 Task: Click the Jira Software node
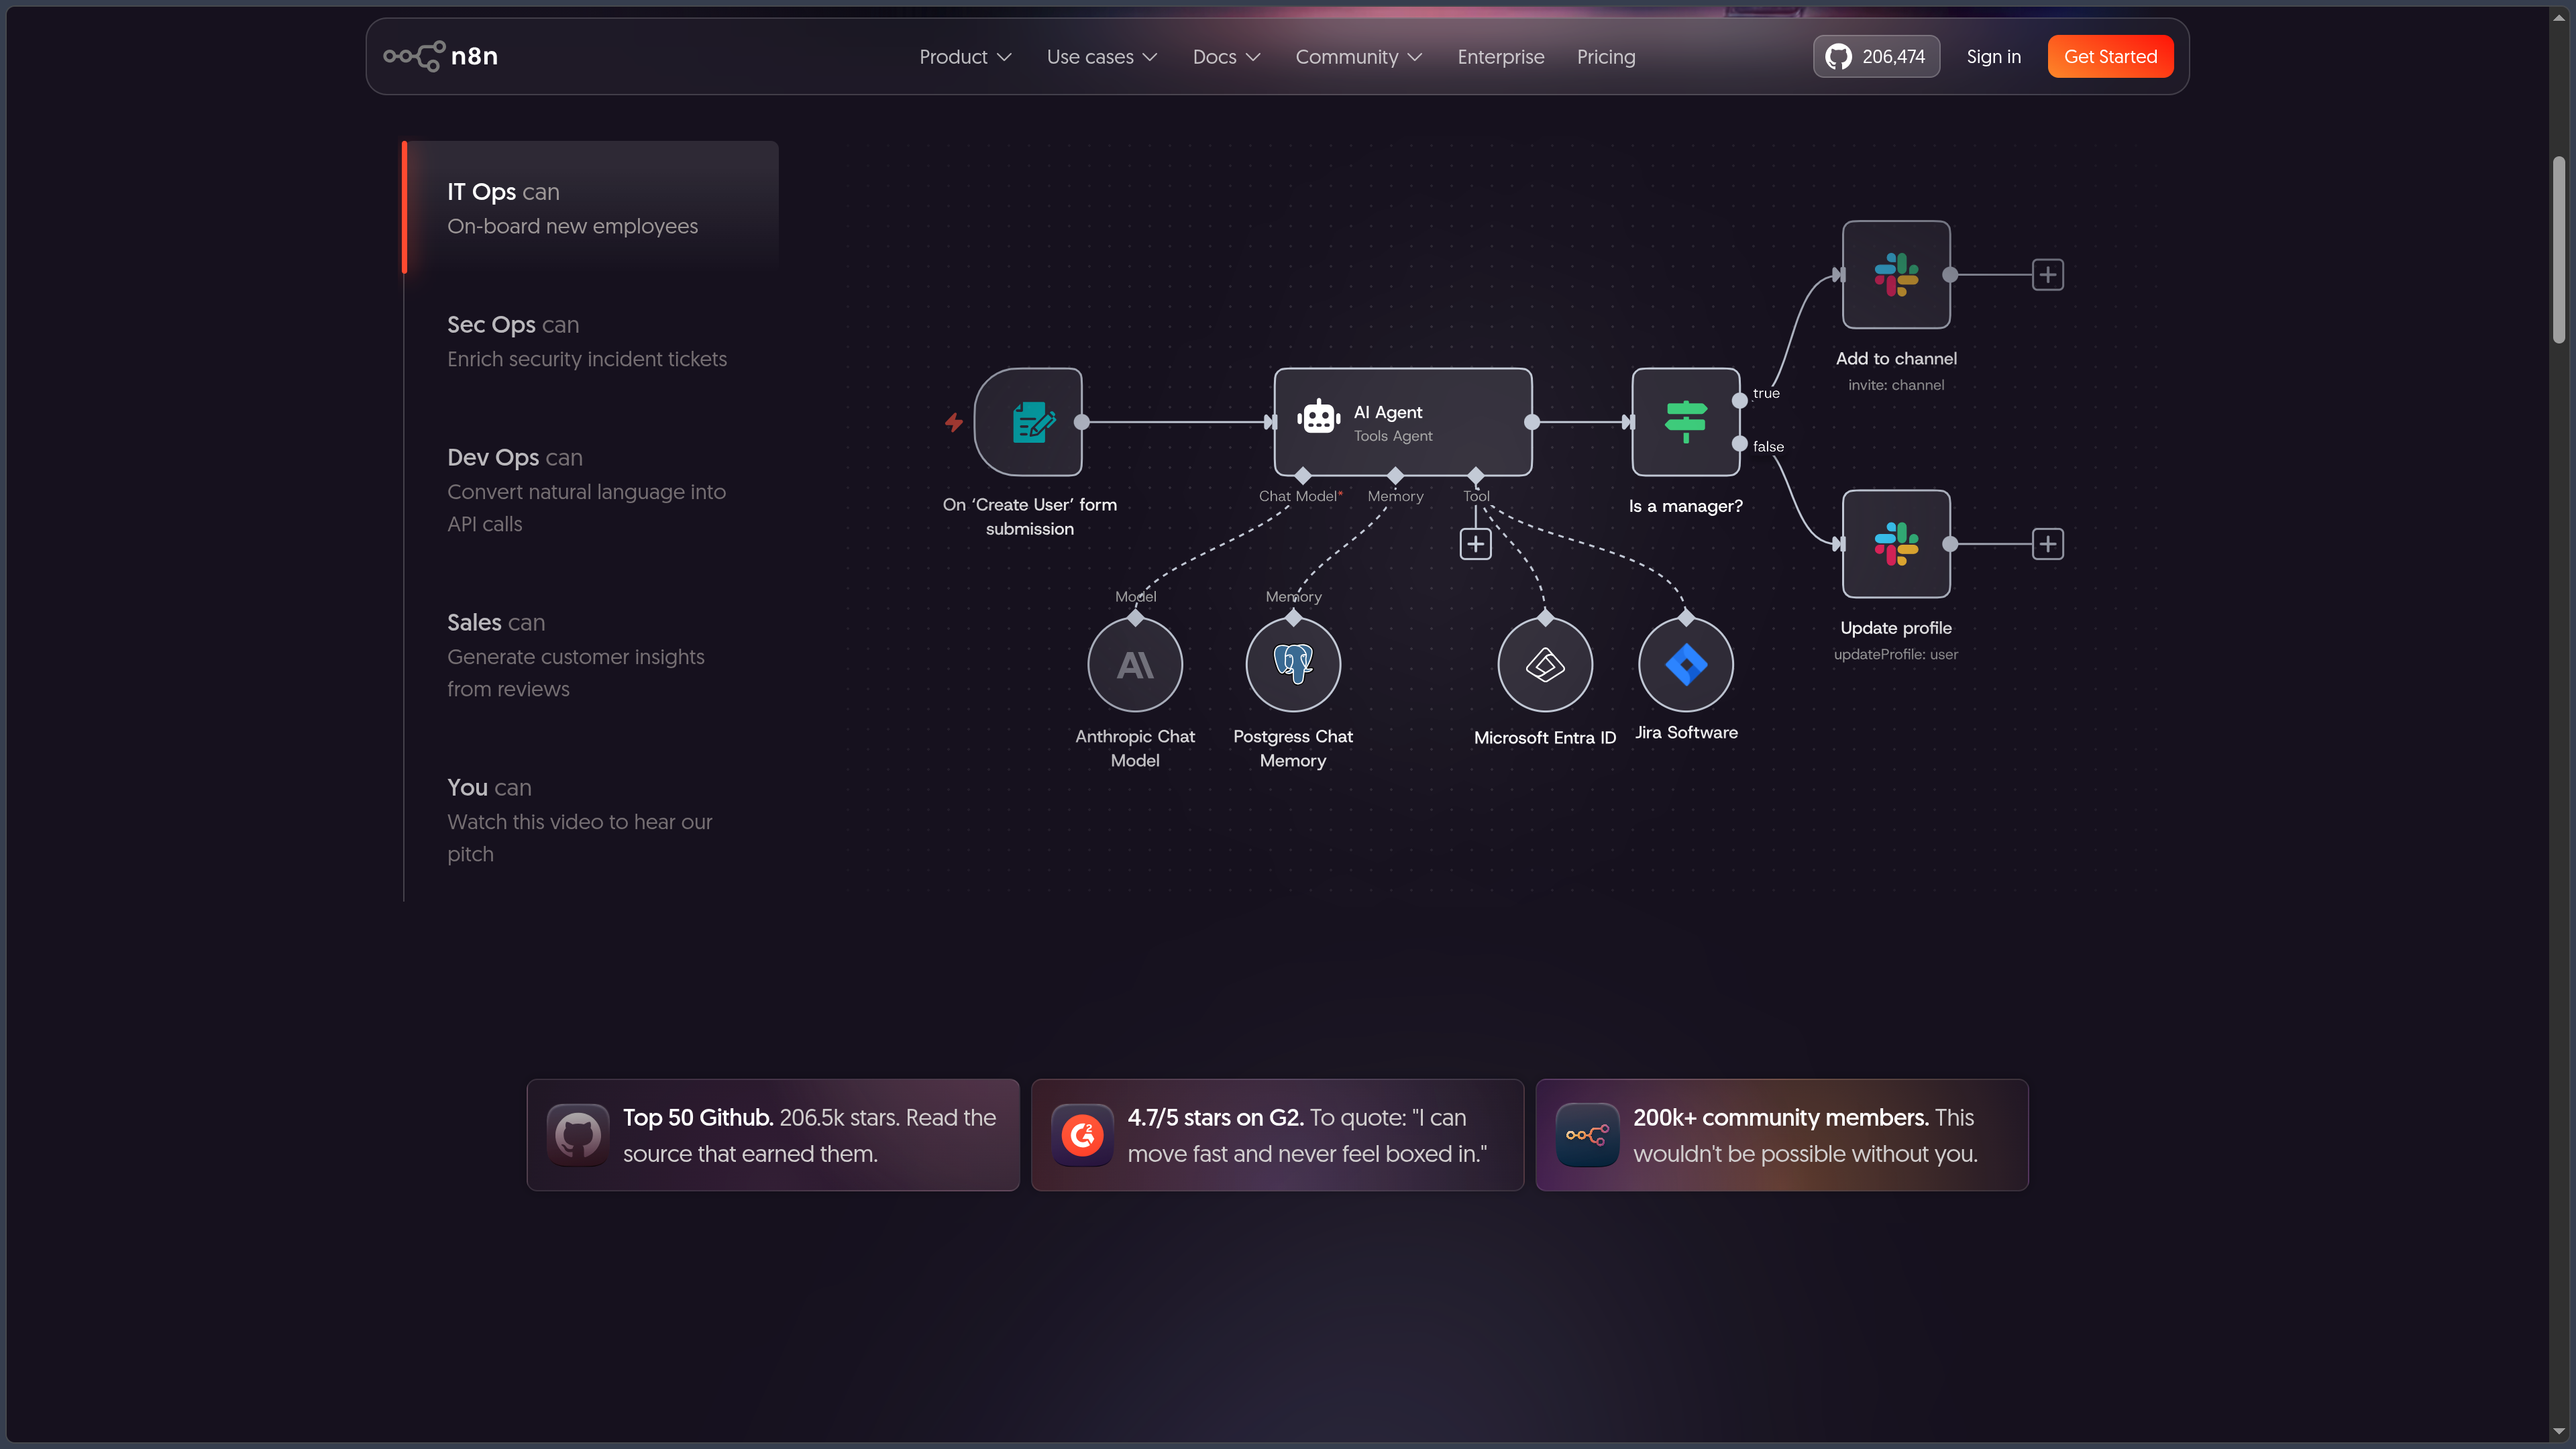(1686, 664)
